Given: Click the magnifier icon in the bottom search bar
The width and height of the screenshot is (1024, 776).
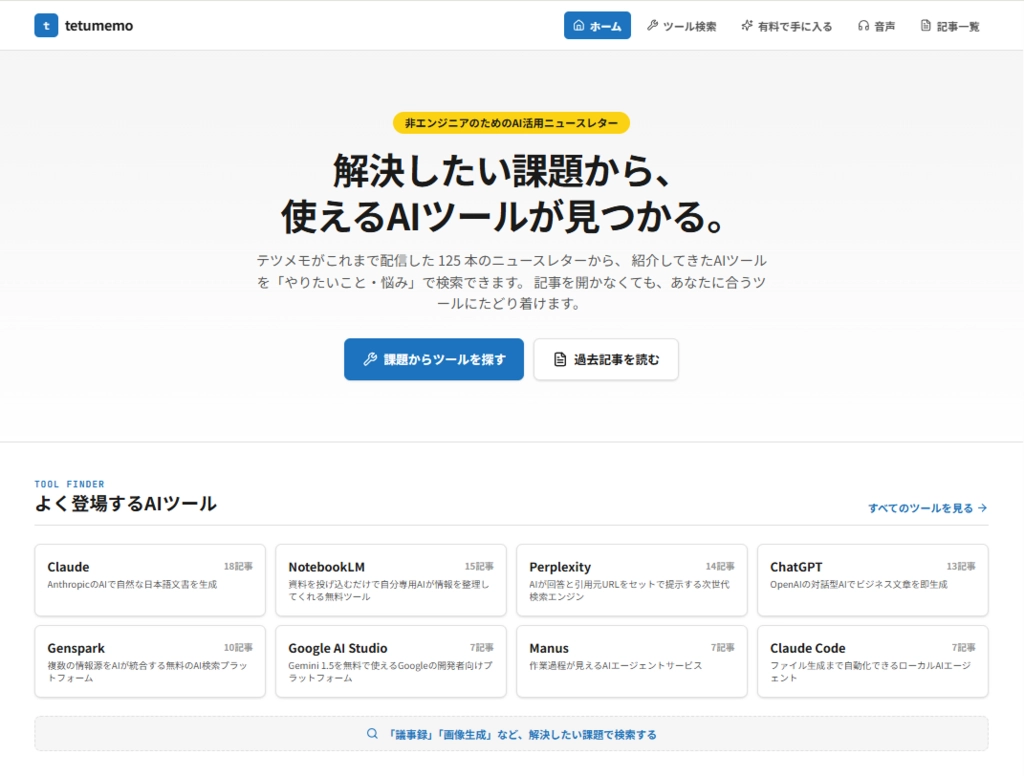Looking at the screenshot, I should pyautogui.click(x=372, y=734).
